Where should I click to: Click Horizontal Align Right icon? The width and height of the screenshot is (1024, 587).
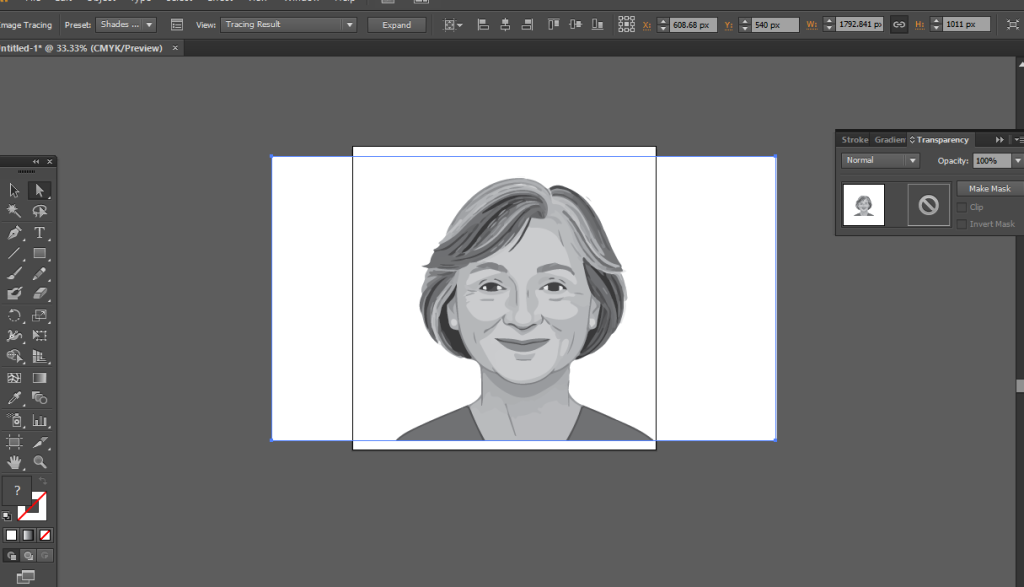(x=527, y=25)
